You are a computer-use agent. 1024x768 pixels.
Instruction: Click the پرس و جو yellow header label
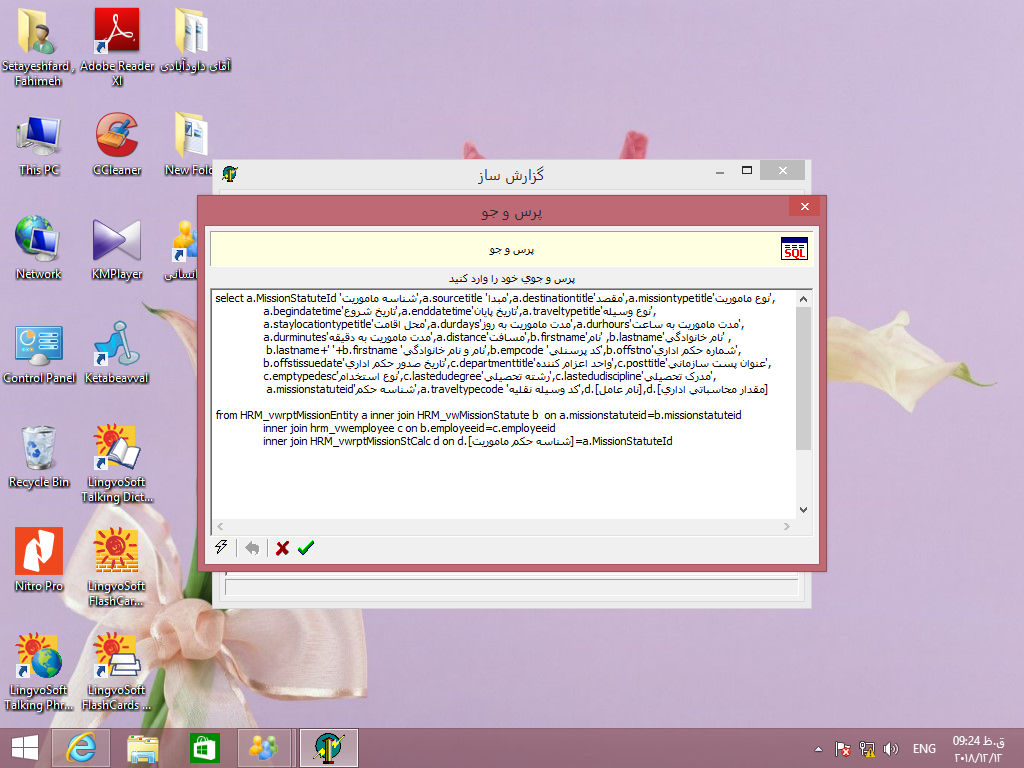[511, 250]
